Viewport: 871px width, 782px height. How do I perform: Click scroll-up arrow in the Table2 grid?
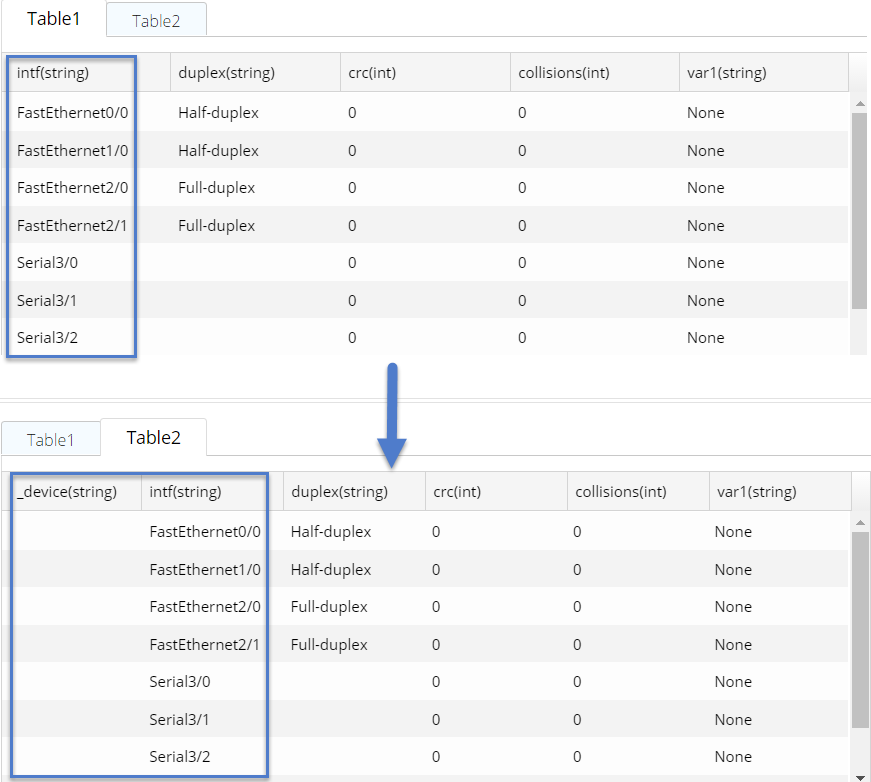(859, 522)
